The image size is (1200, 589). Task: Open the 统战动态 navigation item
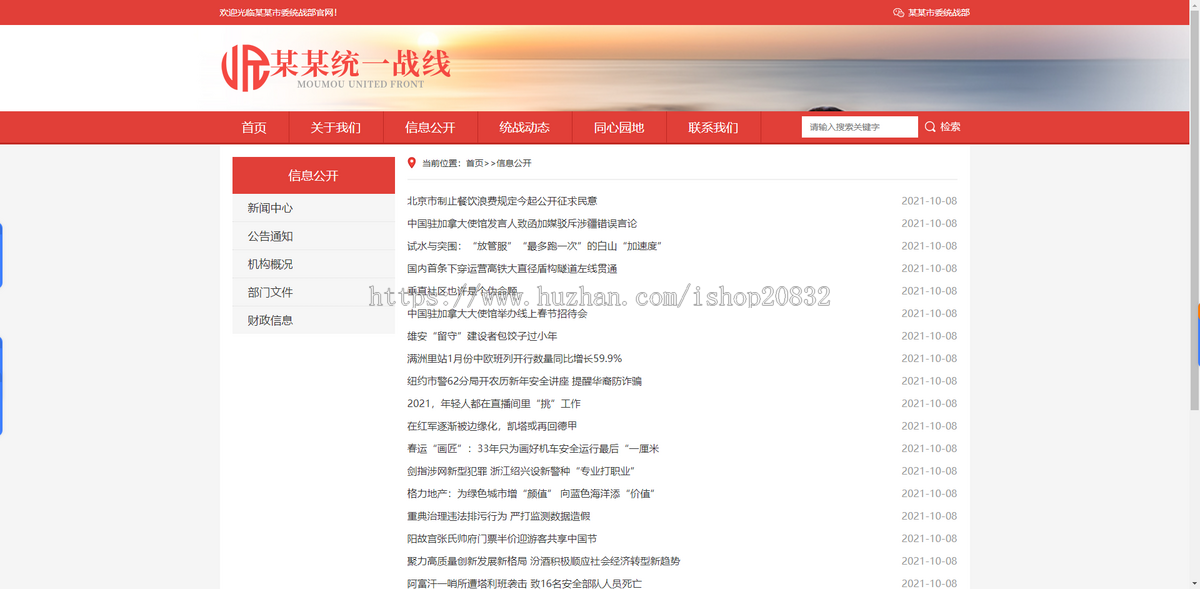(525, 128)
